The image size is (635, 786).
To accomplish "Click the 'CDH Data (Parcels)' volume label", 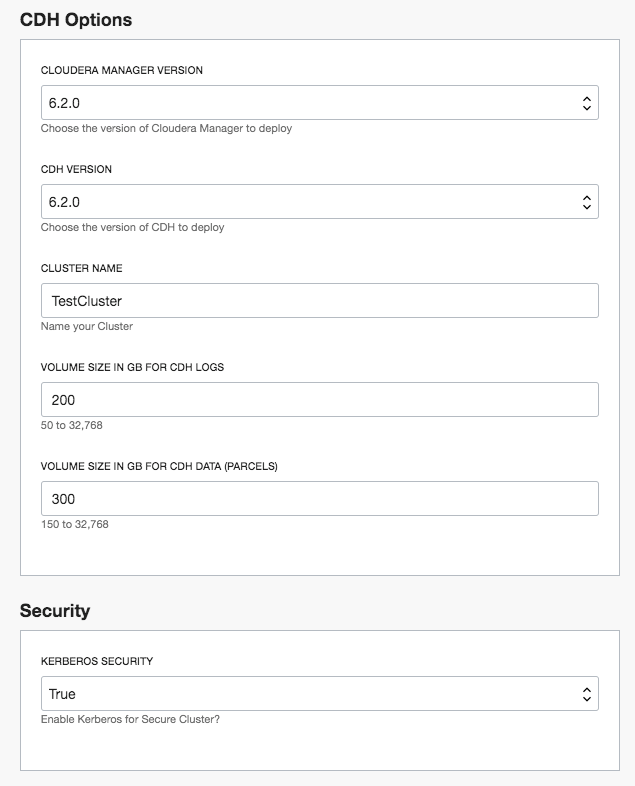I will click(x=159, y=466).
